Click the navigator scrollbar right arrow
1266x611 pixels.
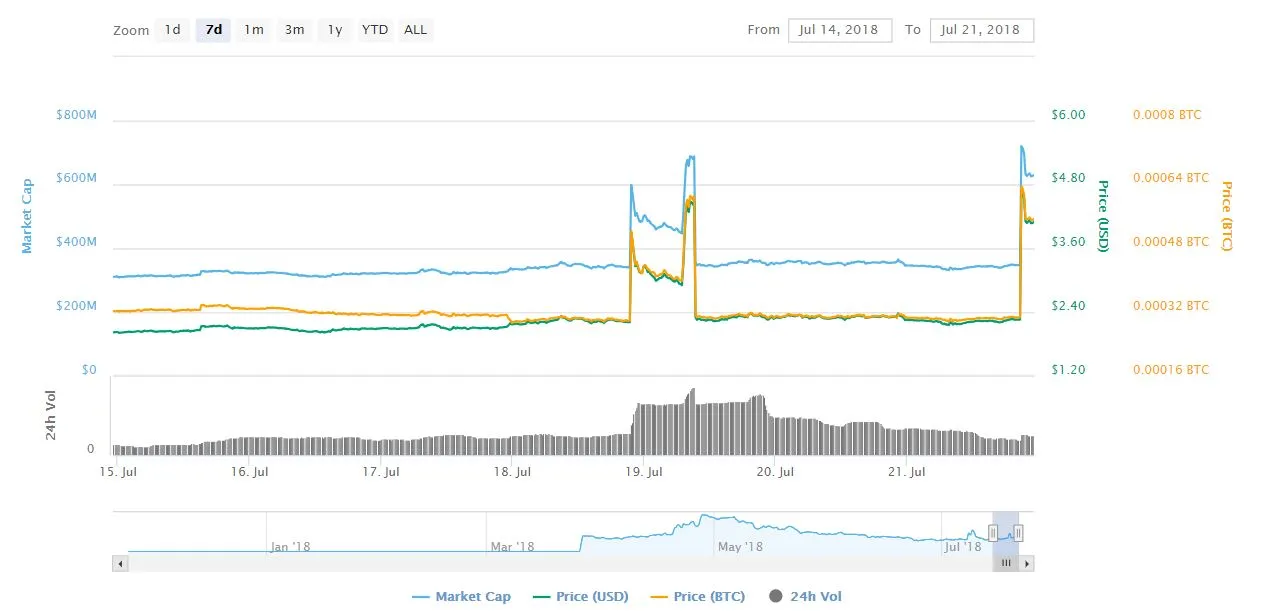pyautogui.click(x=1027, y=564)
